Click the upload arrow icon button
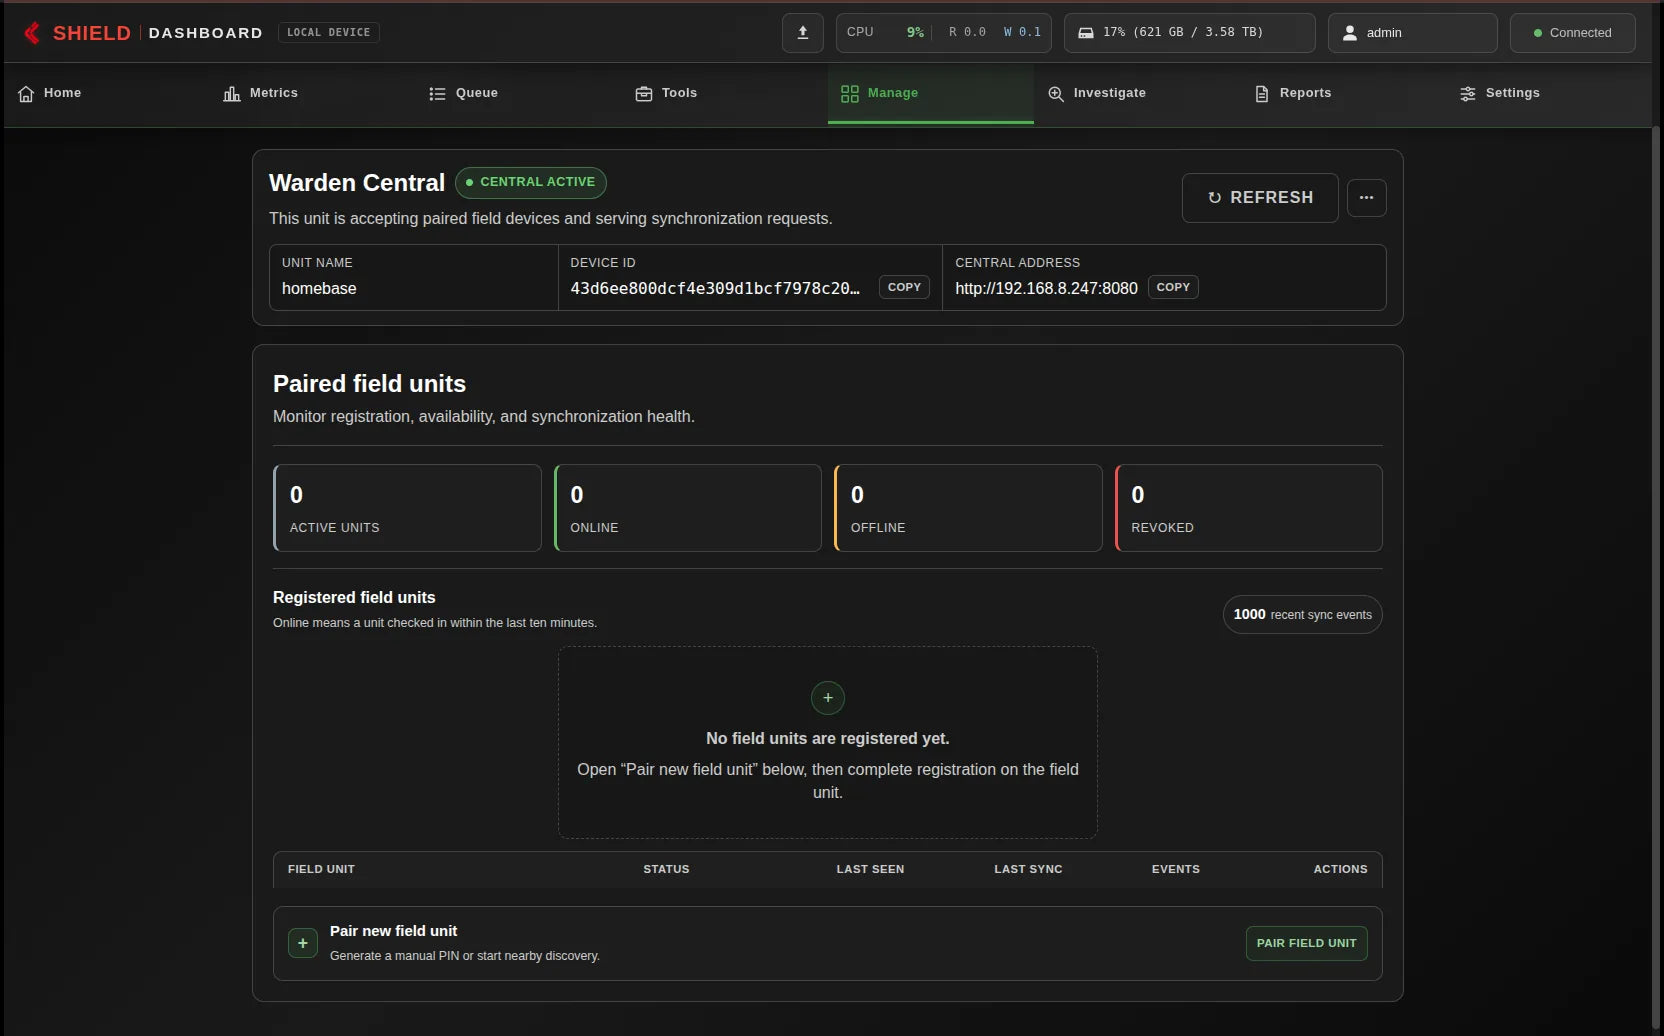The image size is (1664, 1036). point(803,33)
